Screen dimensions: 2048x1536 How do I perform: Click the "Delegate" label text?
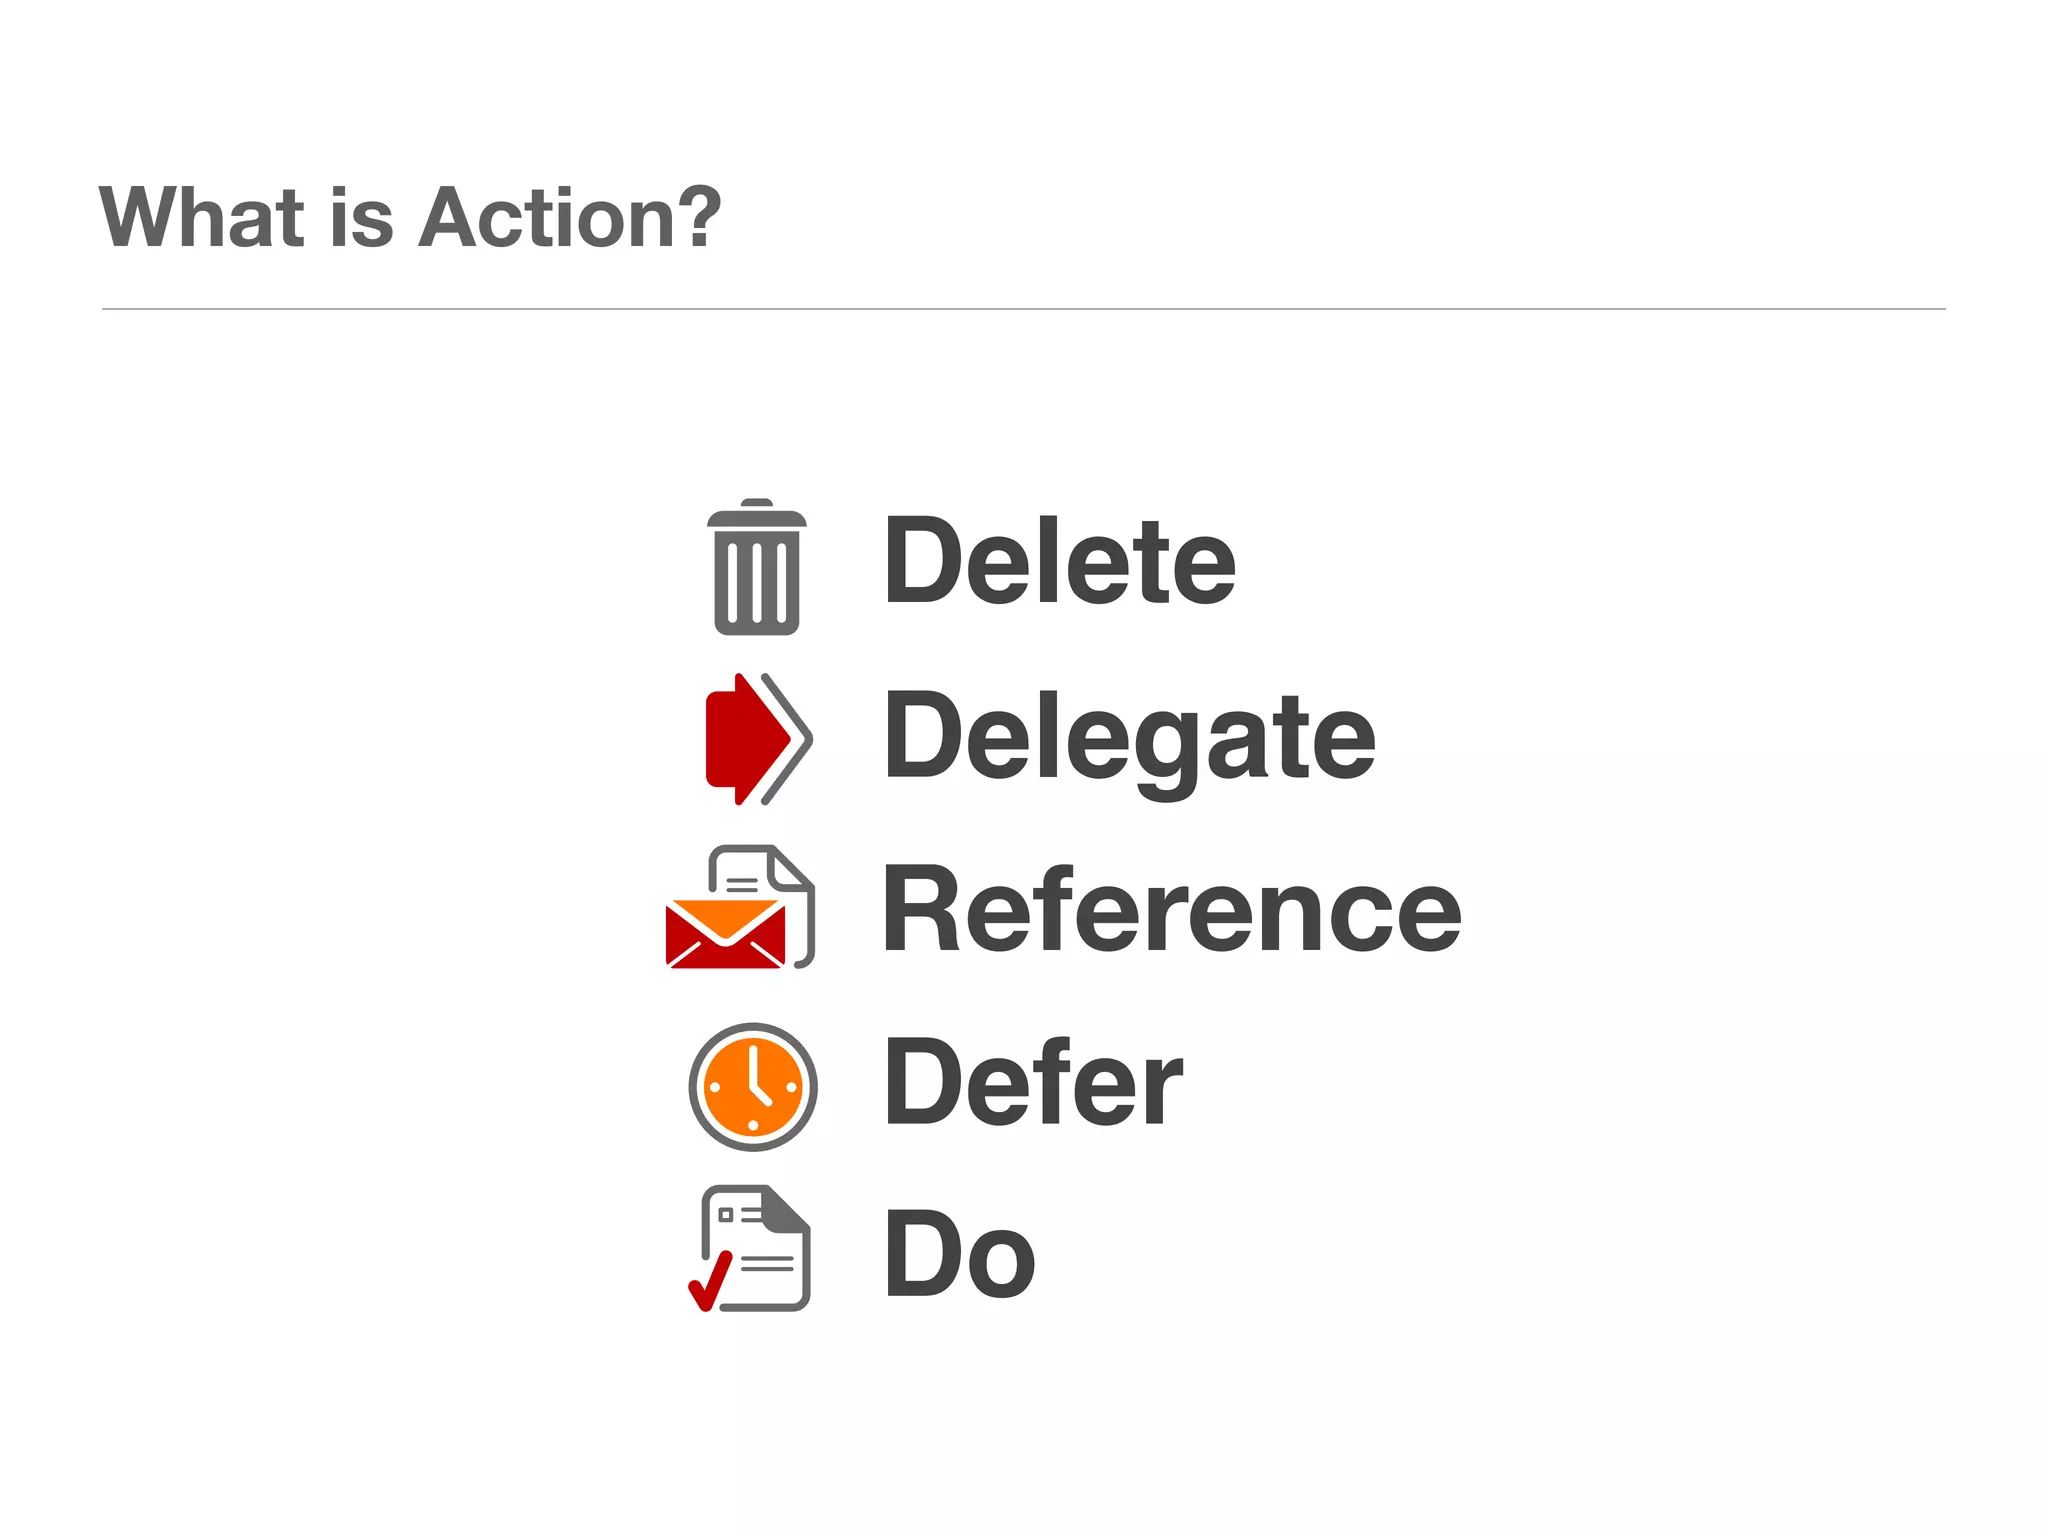(x=1130, y=740)
